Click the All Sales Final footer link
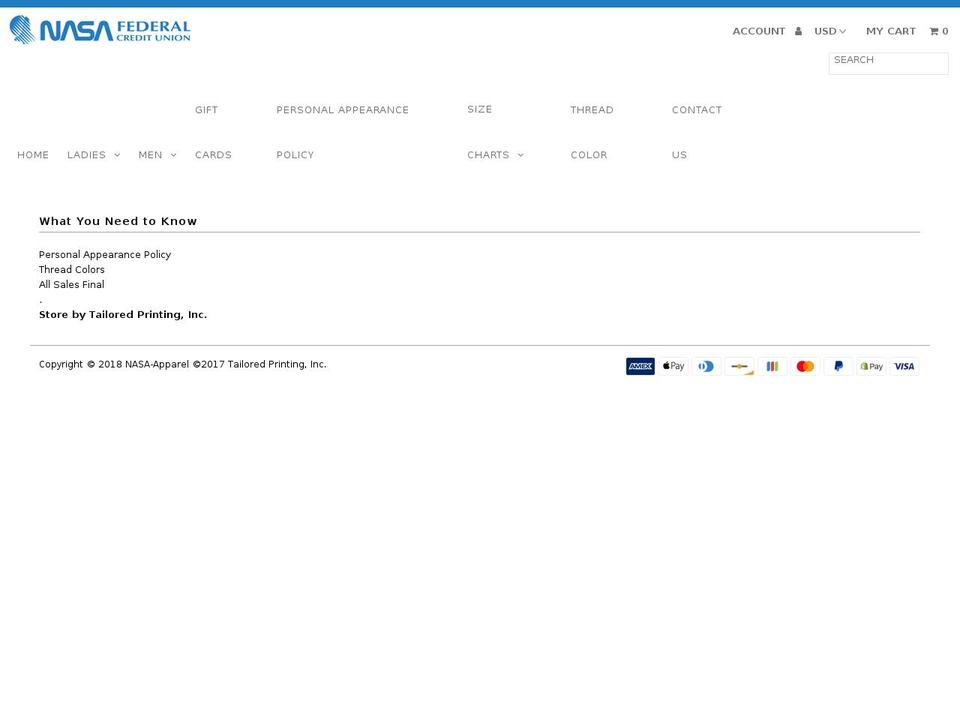 click(72, 285)
